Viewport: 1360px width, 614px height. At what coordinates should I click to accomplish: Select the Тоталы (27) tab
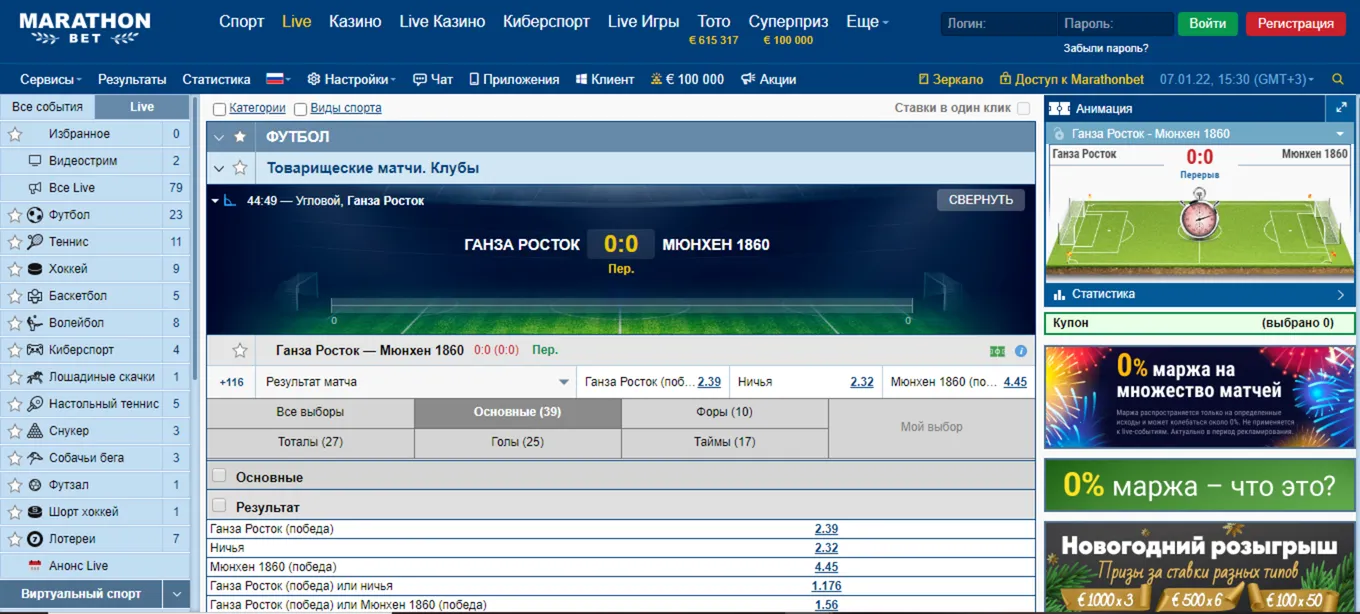point(310,442)
